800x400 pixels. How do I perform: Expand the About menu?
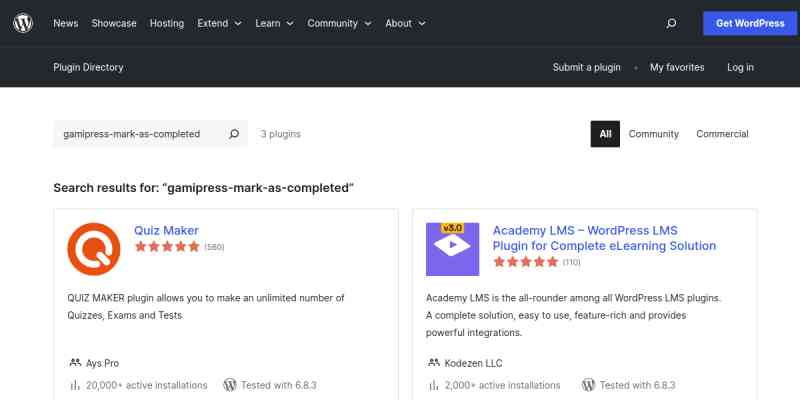pos(405,23)
